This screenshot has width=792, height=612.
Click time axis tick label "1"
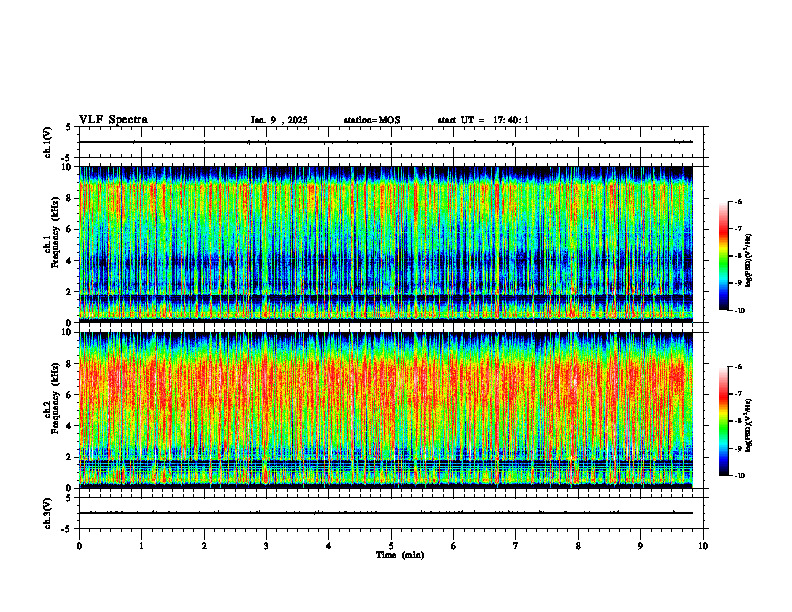pos(141,546)
